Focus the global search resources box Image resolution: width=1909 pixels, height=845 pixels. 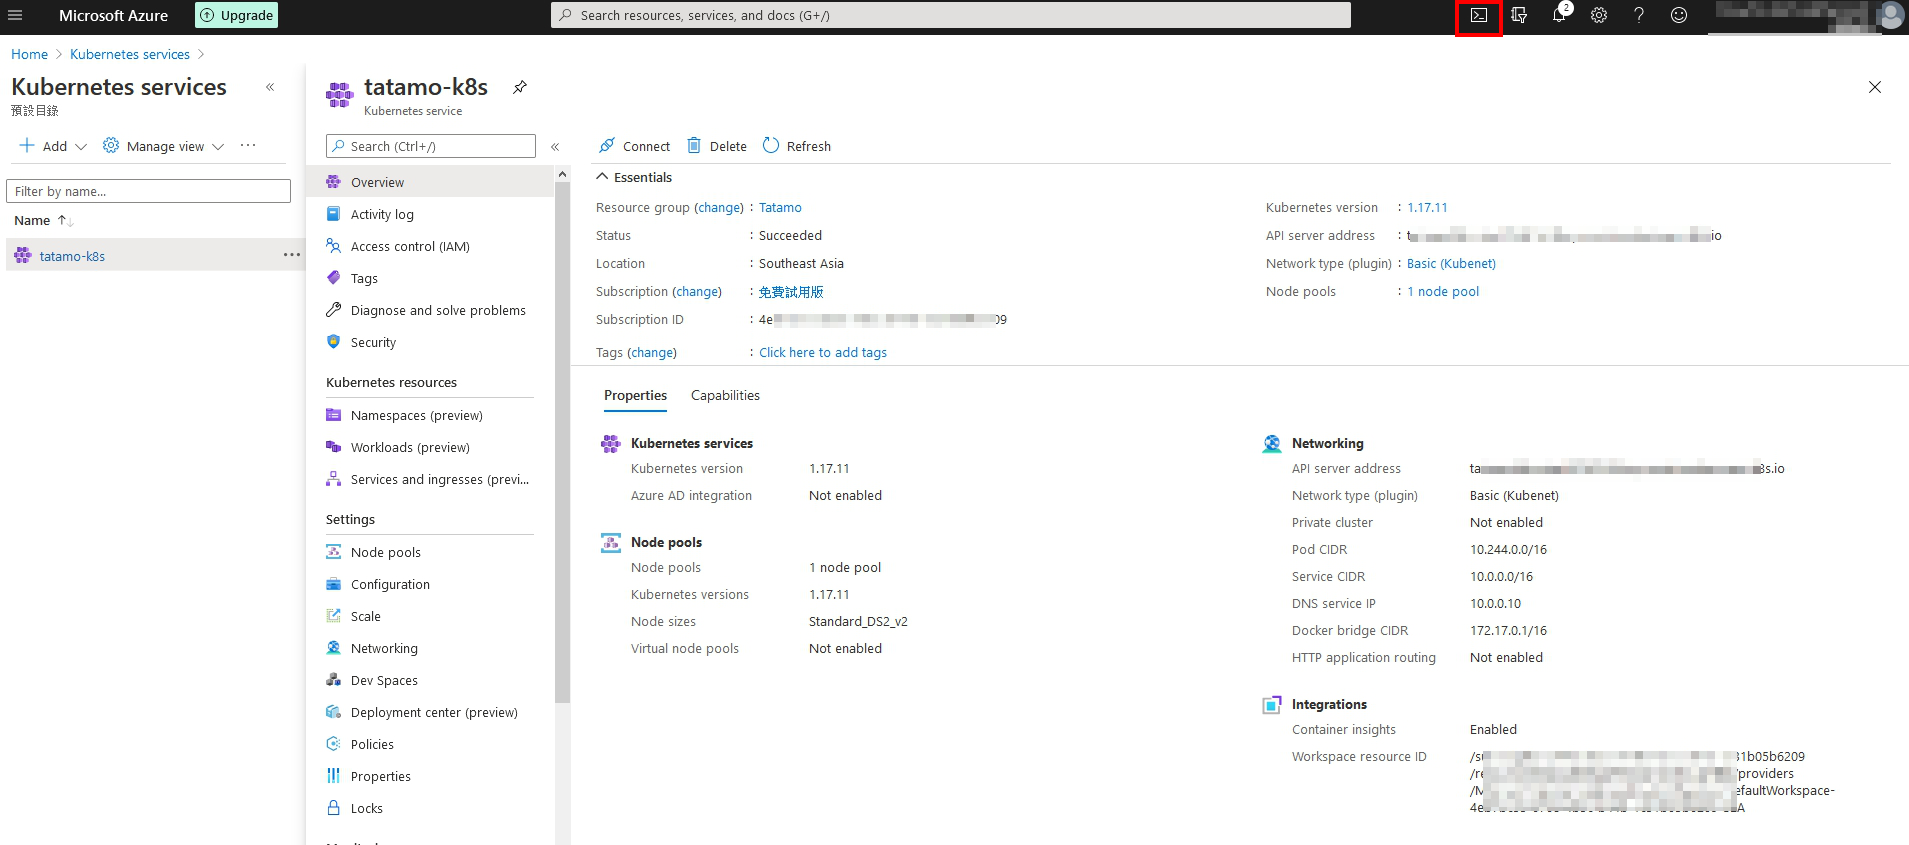(950, 15)
